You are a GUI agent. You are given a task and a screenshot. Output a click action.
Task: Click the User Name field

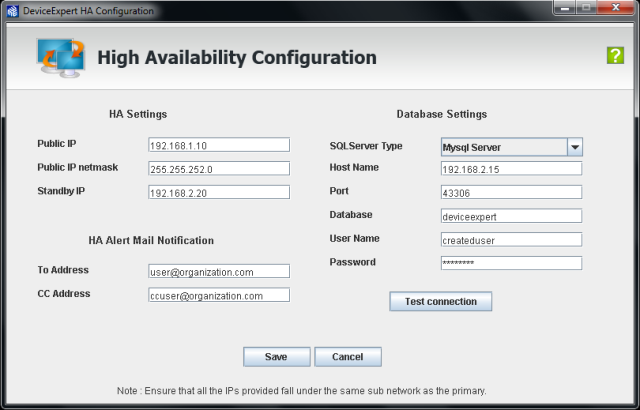[511, 239]
